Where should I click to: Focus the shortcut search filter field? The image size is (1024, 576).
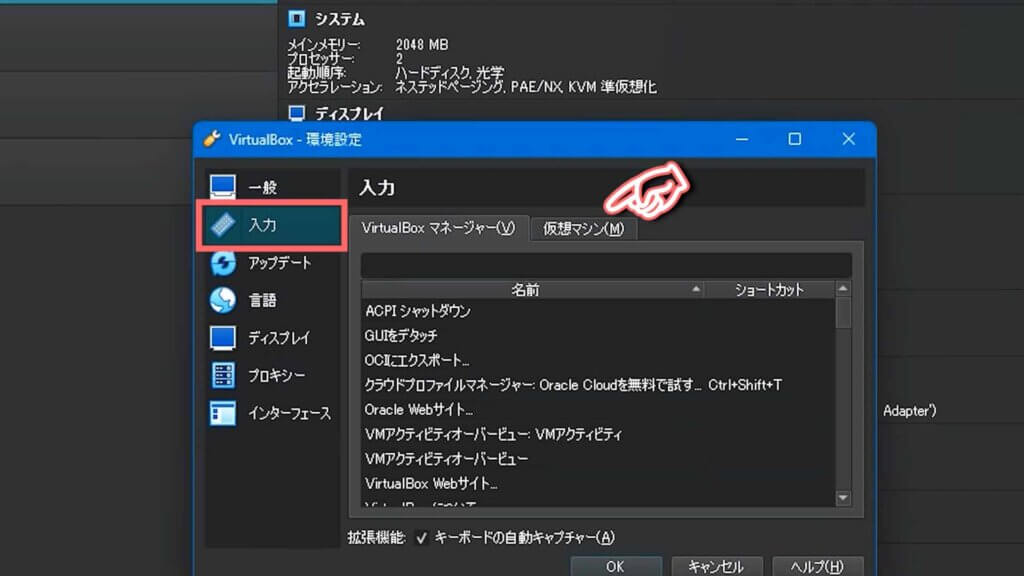click(x=606, y=265)
